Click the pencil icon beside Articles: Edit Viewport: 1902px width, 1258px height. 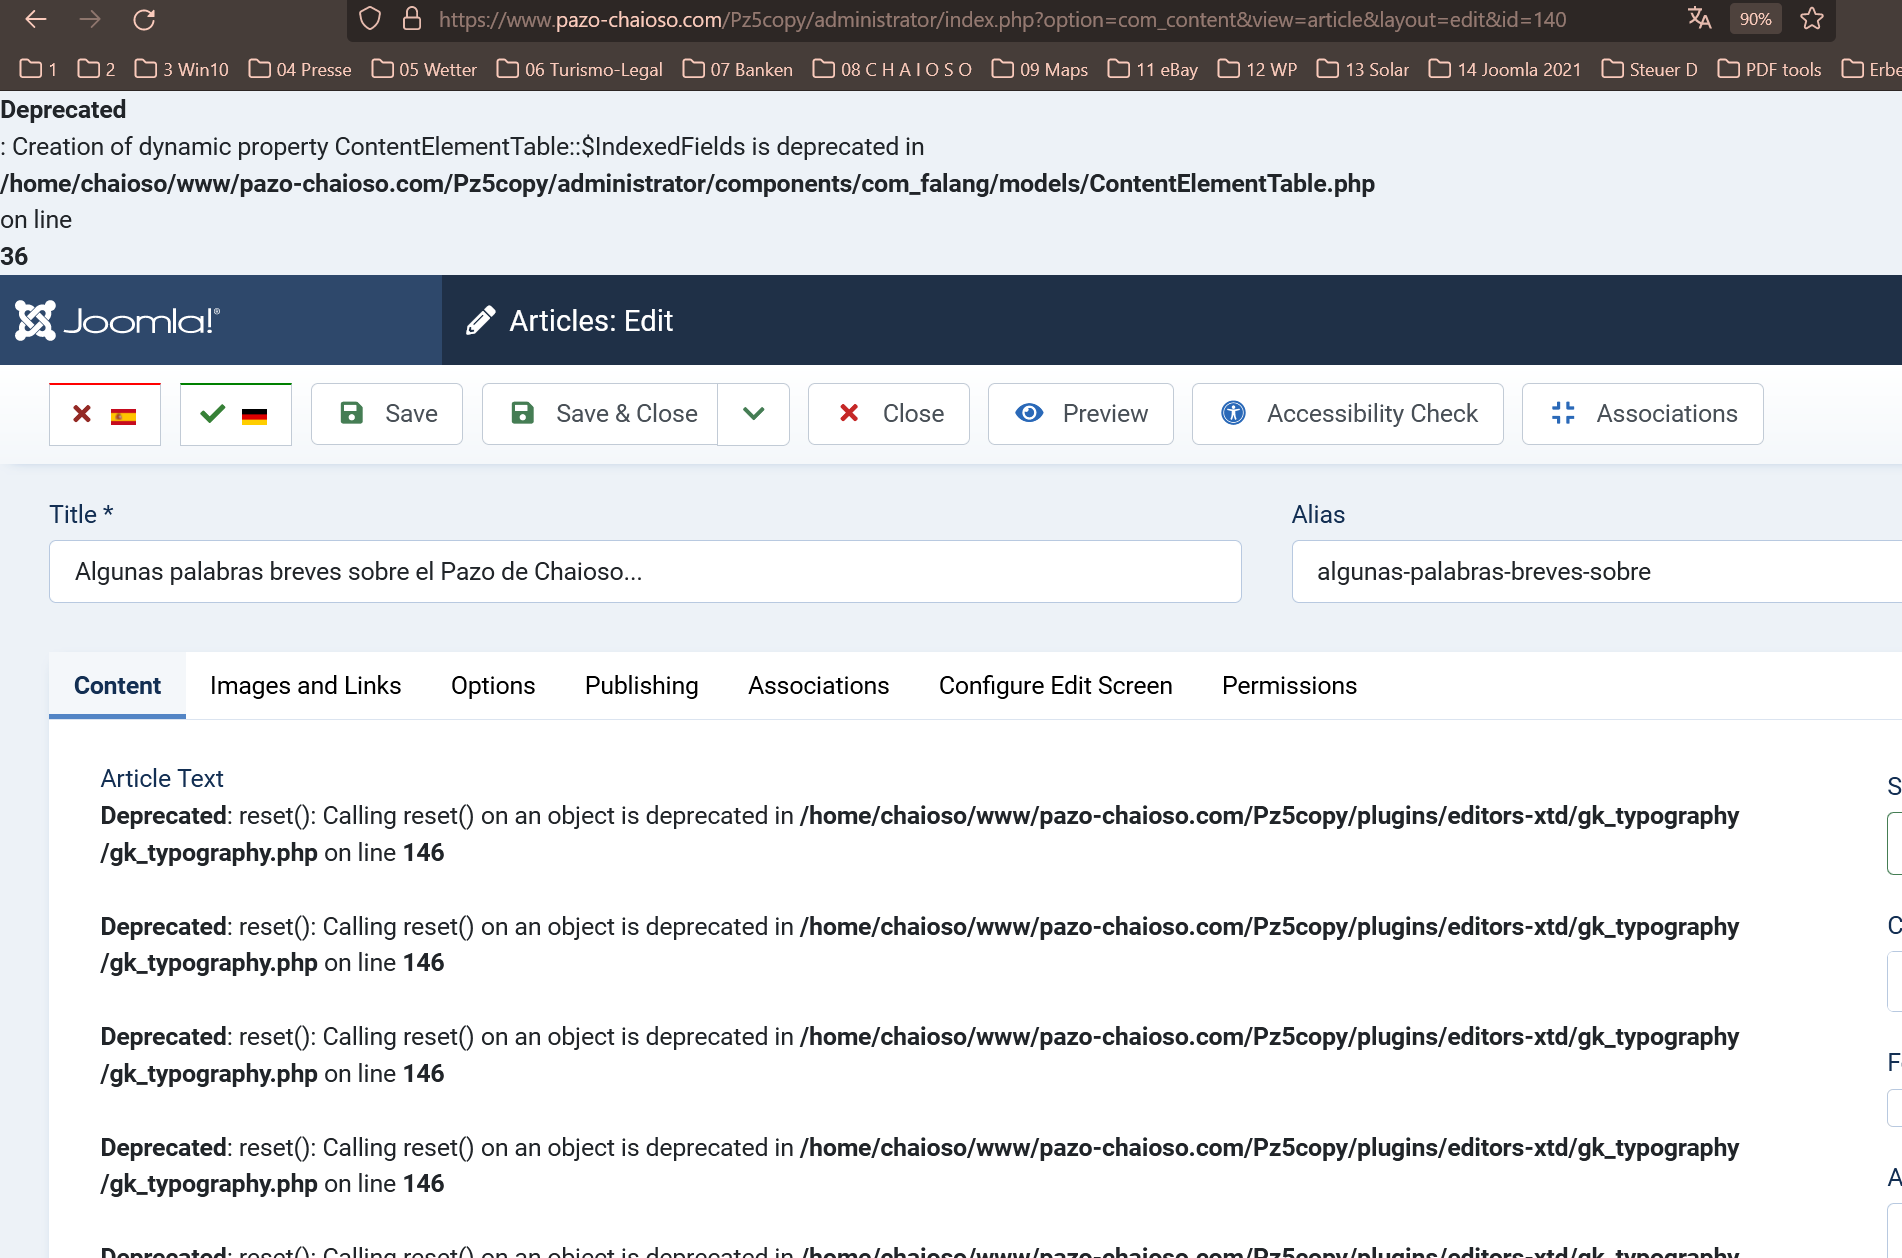[481, 320]
